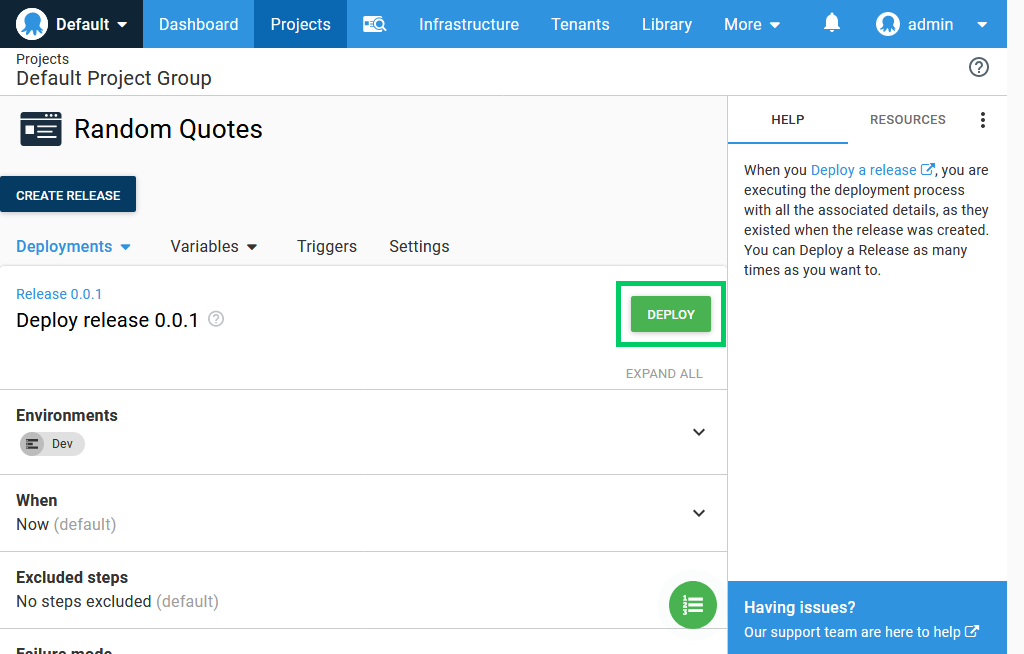Open the Variables dropdown menu

214,246
